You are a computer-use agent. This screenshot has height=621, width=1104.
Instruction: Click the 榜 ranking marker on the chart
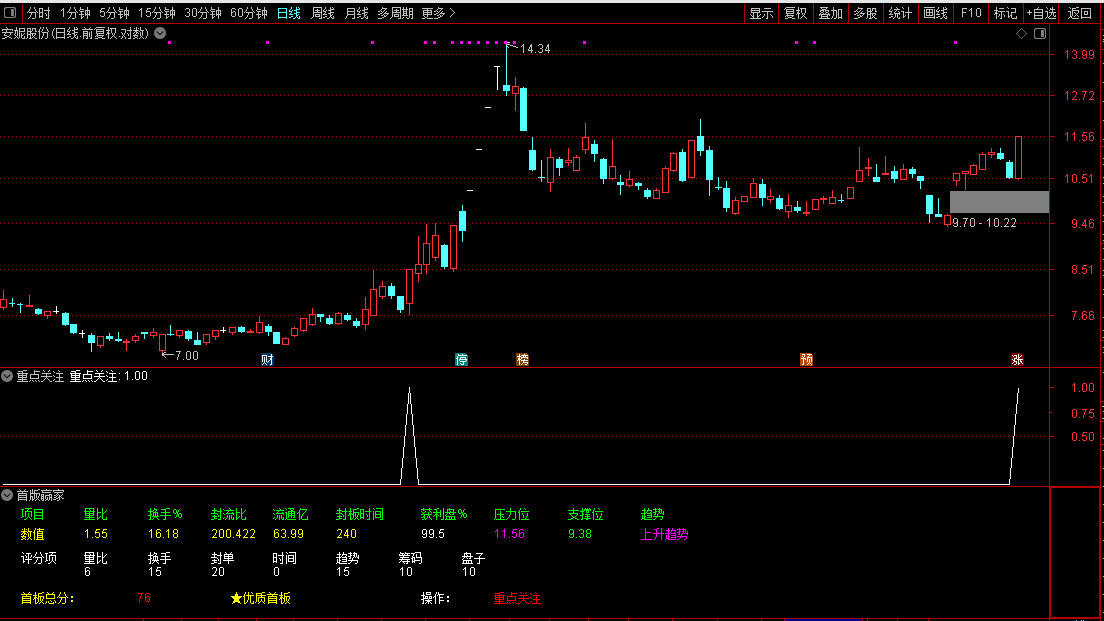(522, 360)
